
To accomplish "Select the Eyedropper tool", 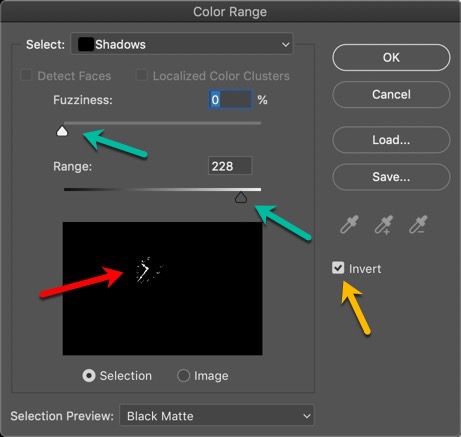I will pos(349,224).
